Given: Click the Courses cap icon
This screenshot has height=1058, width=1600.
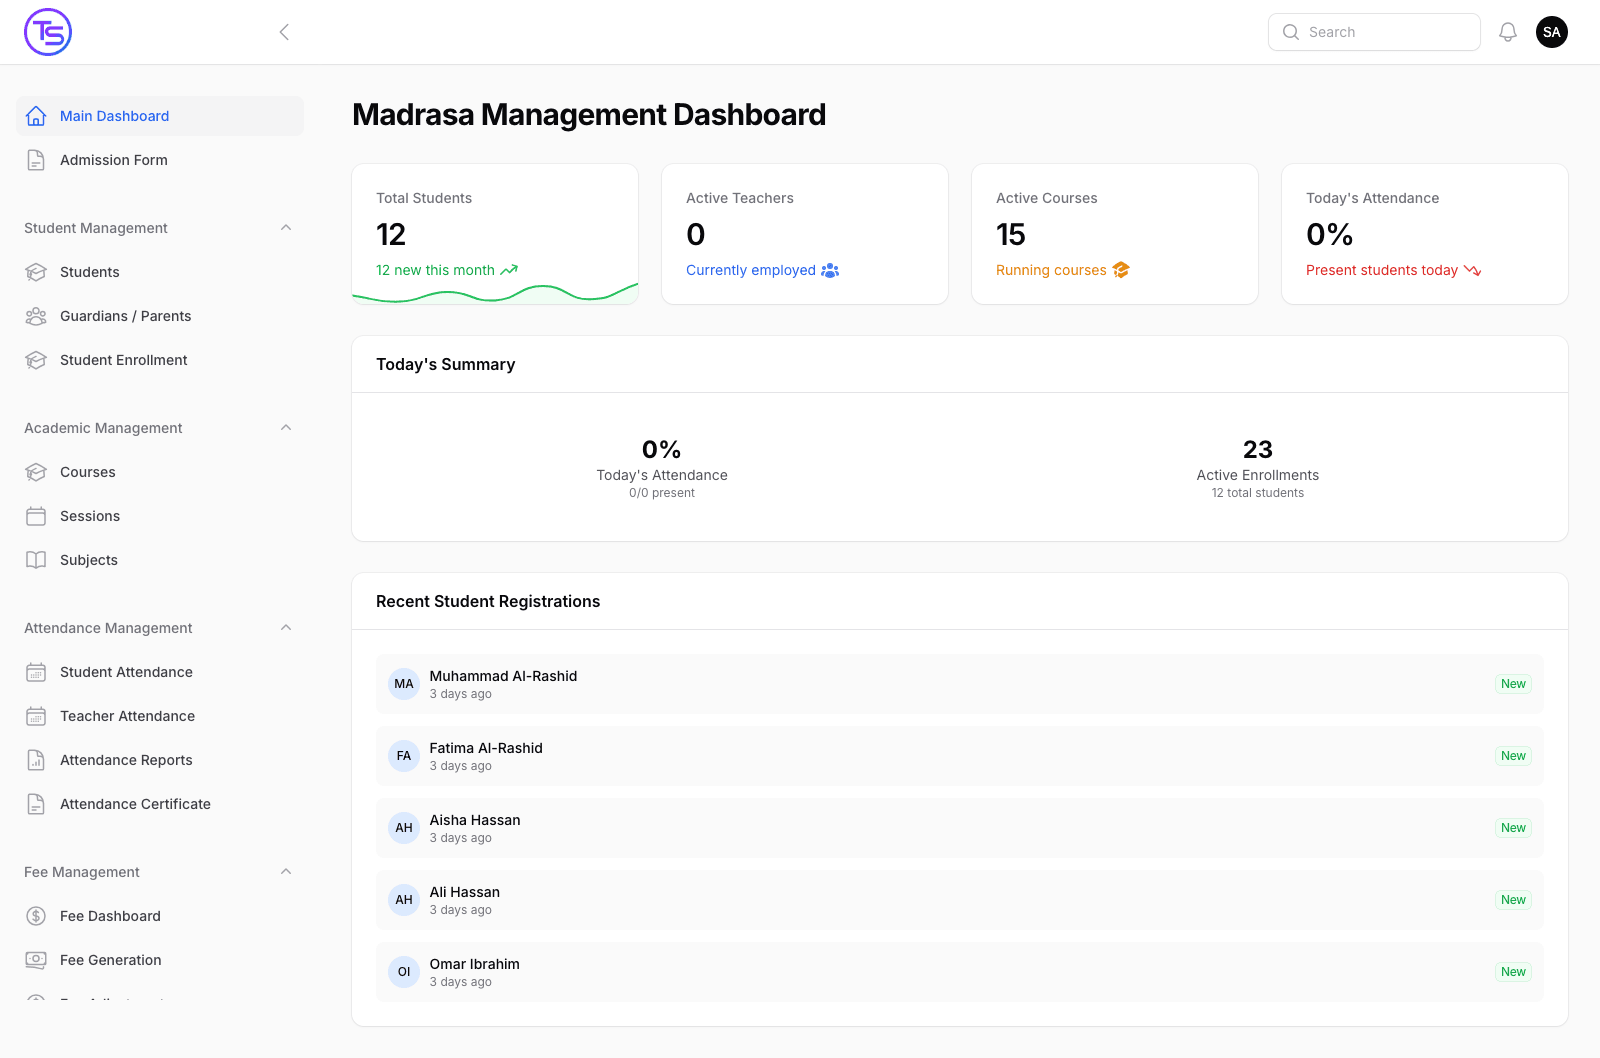Looking at the screenshot, I should point(36,472).
